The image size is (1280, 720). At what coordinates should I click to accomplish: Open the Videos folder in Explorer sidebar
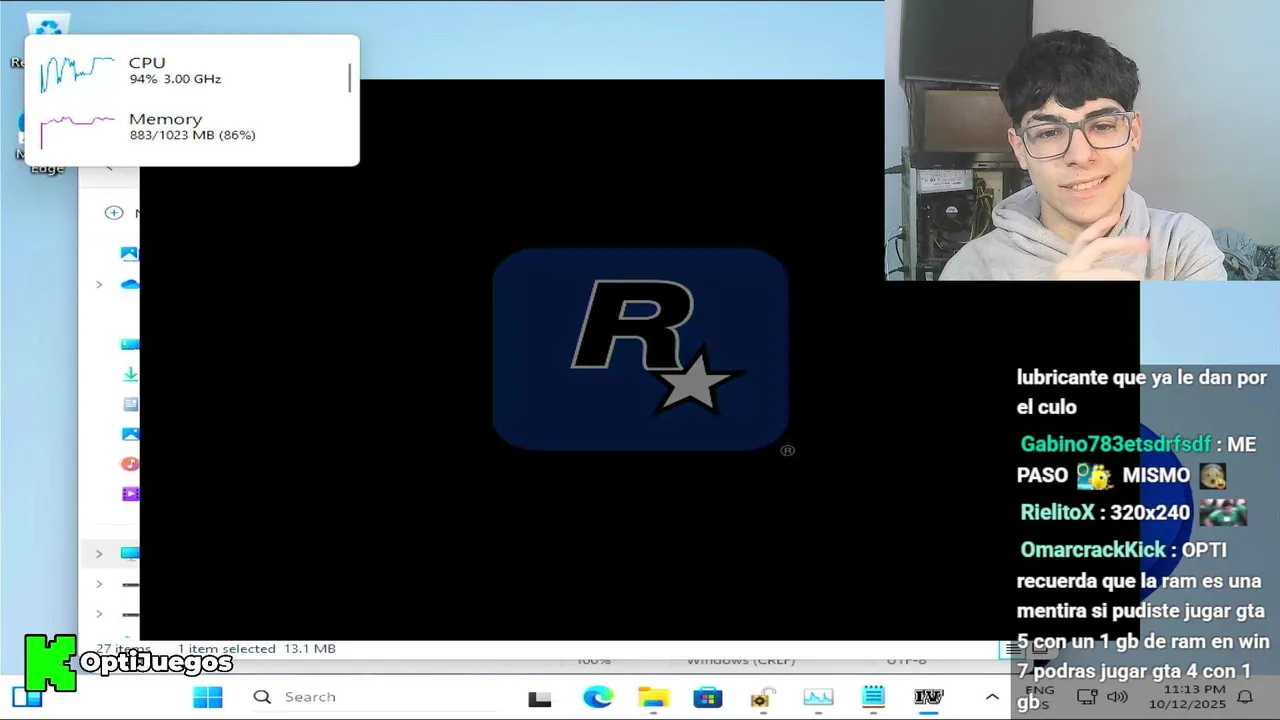(x=130, y=494)
